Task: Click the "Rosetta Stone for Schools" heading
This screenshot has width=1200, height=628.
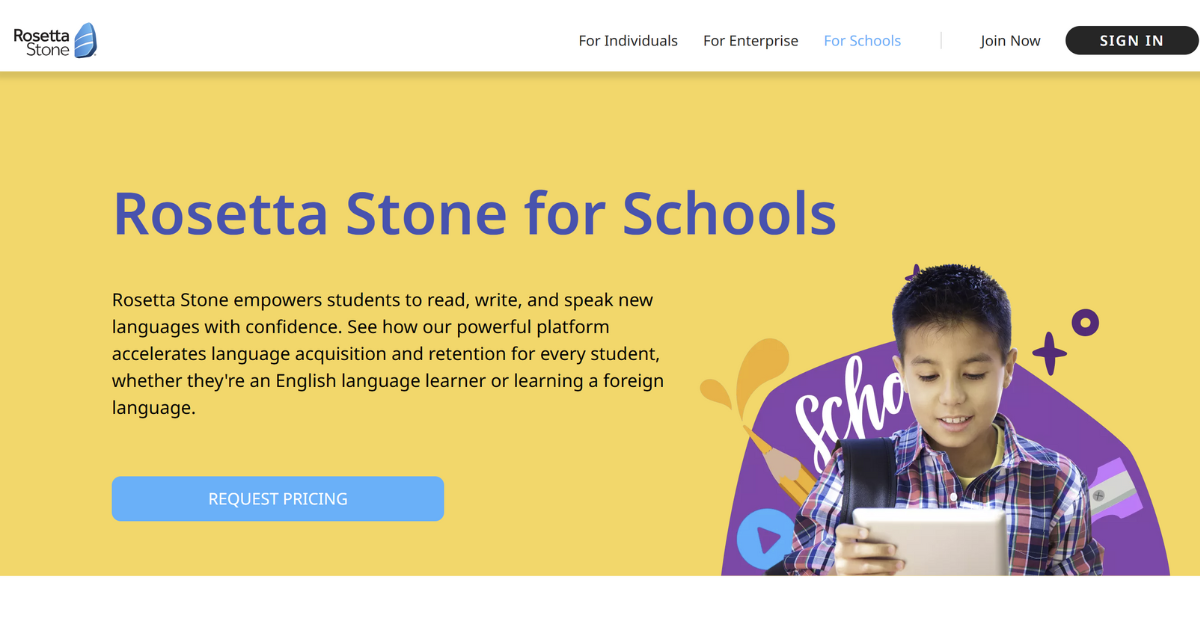Action: pyautogui.click(x=474, y=212)
